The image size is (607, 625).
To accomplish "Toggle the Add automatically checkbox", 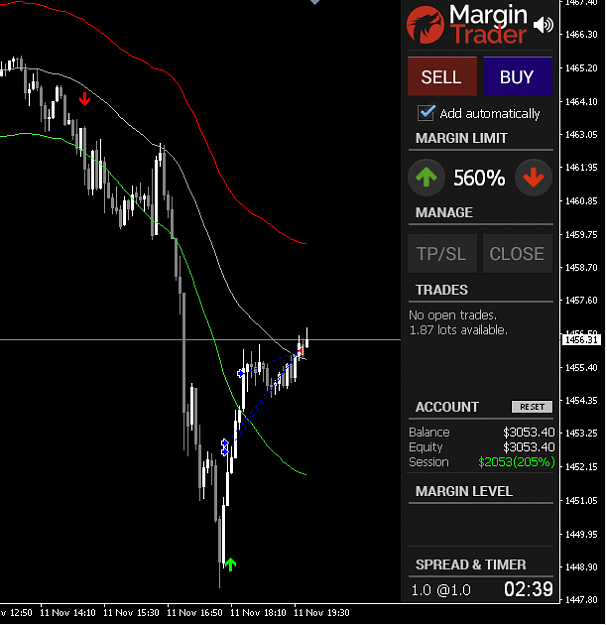I will click(x=426, y=113).
